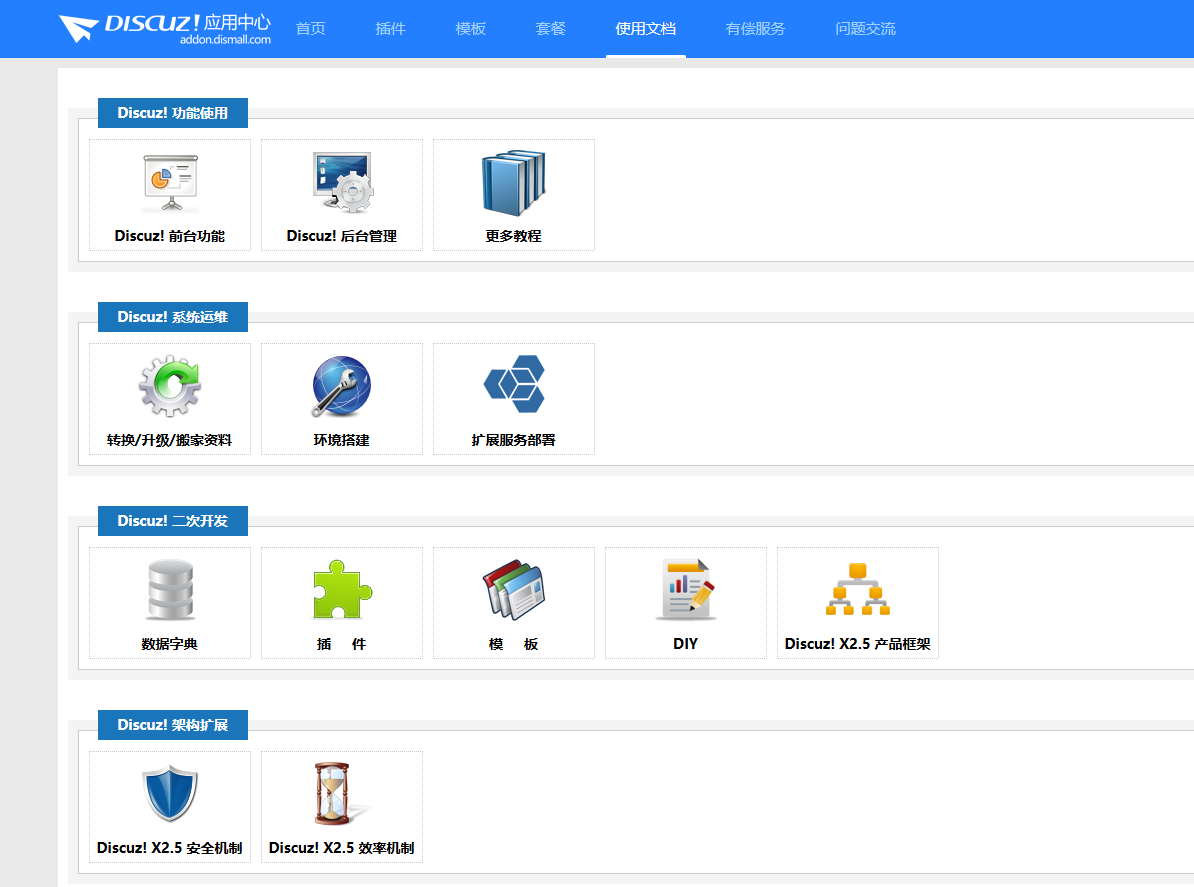Open the Discuz! X2.5 安全机制 link
The height and width of the screenshot is (887, 1194).
tap(170, 848)
